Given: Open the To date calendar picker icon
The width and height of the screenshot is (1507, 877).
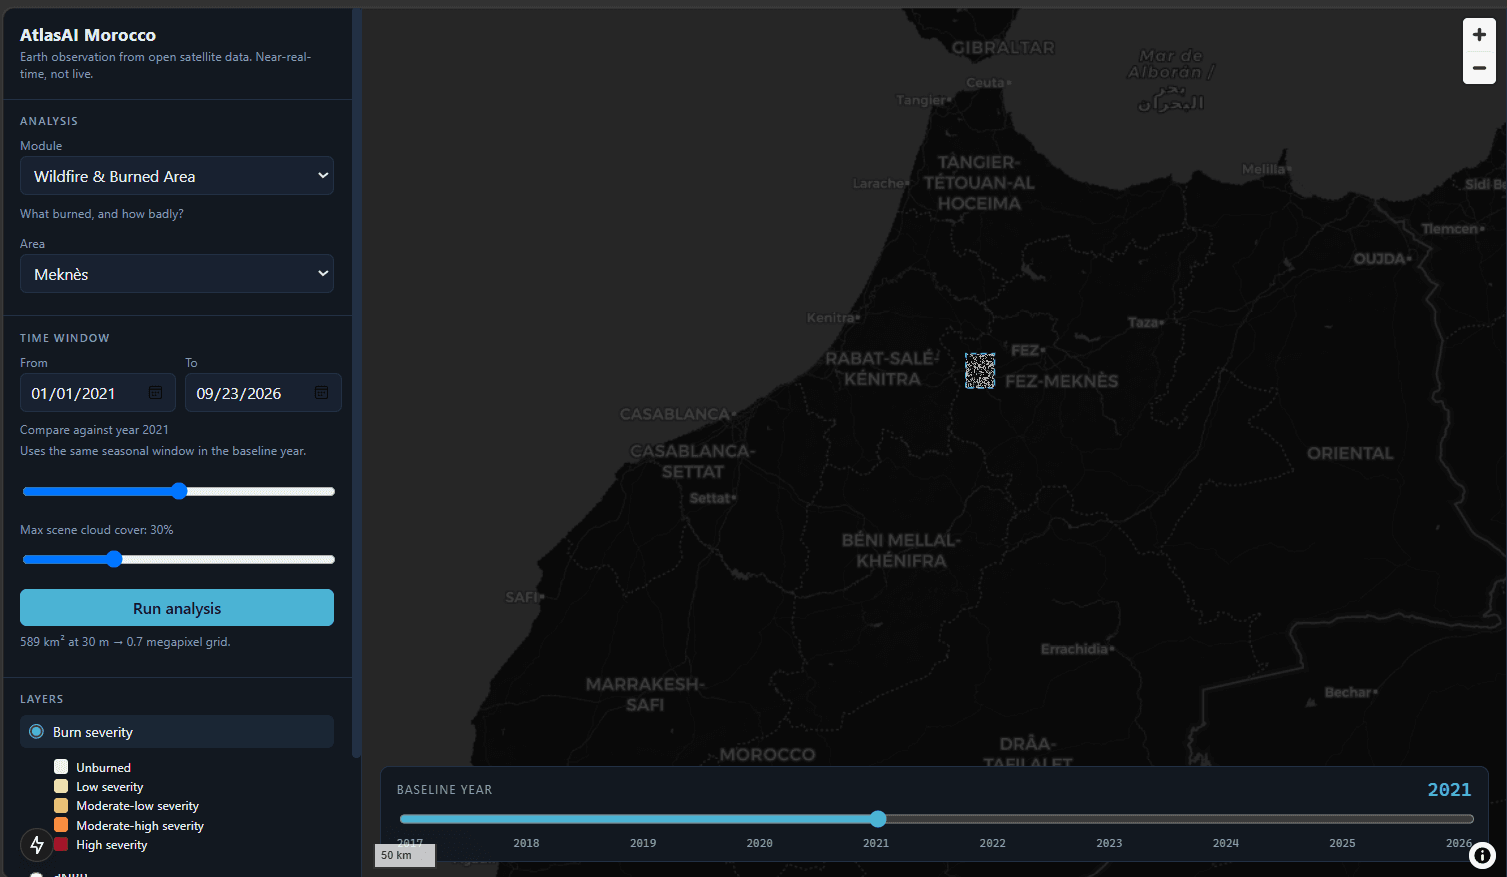Looking at the screenshot, I should click(x=321, y=393).
